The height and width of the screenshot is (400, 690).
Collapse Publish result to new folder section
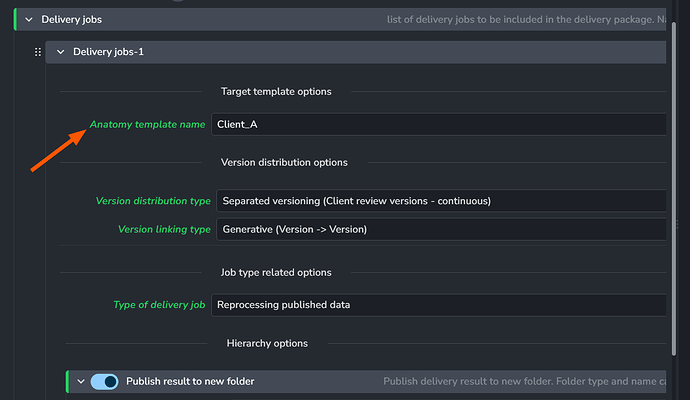click(x=81, y=382)
